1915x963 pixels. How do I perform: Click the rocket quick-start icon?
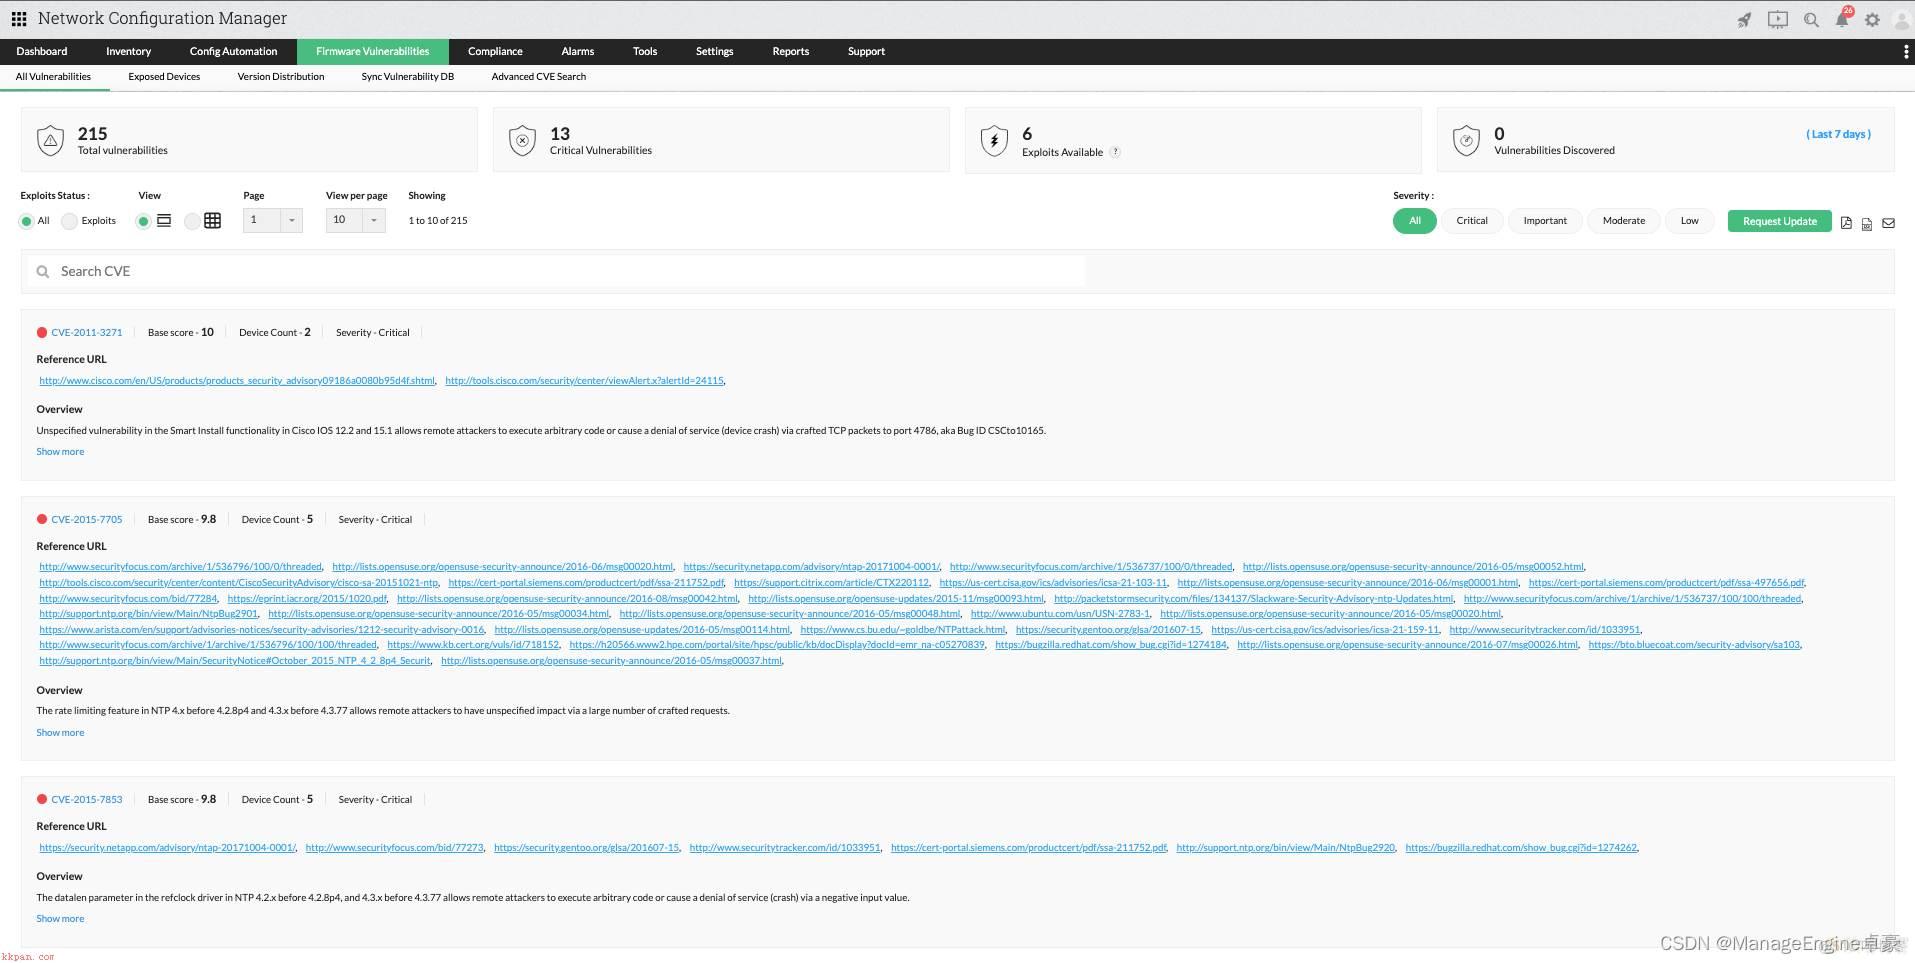1744,20
